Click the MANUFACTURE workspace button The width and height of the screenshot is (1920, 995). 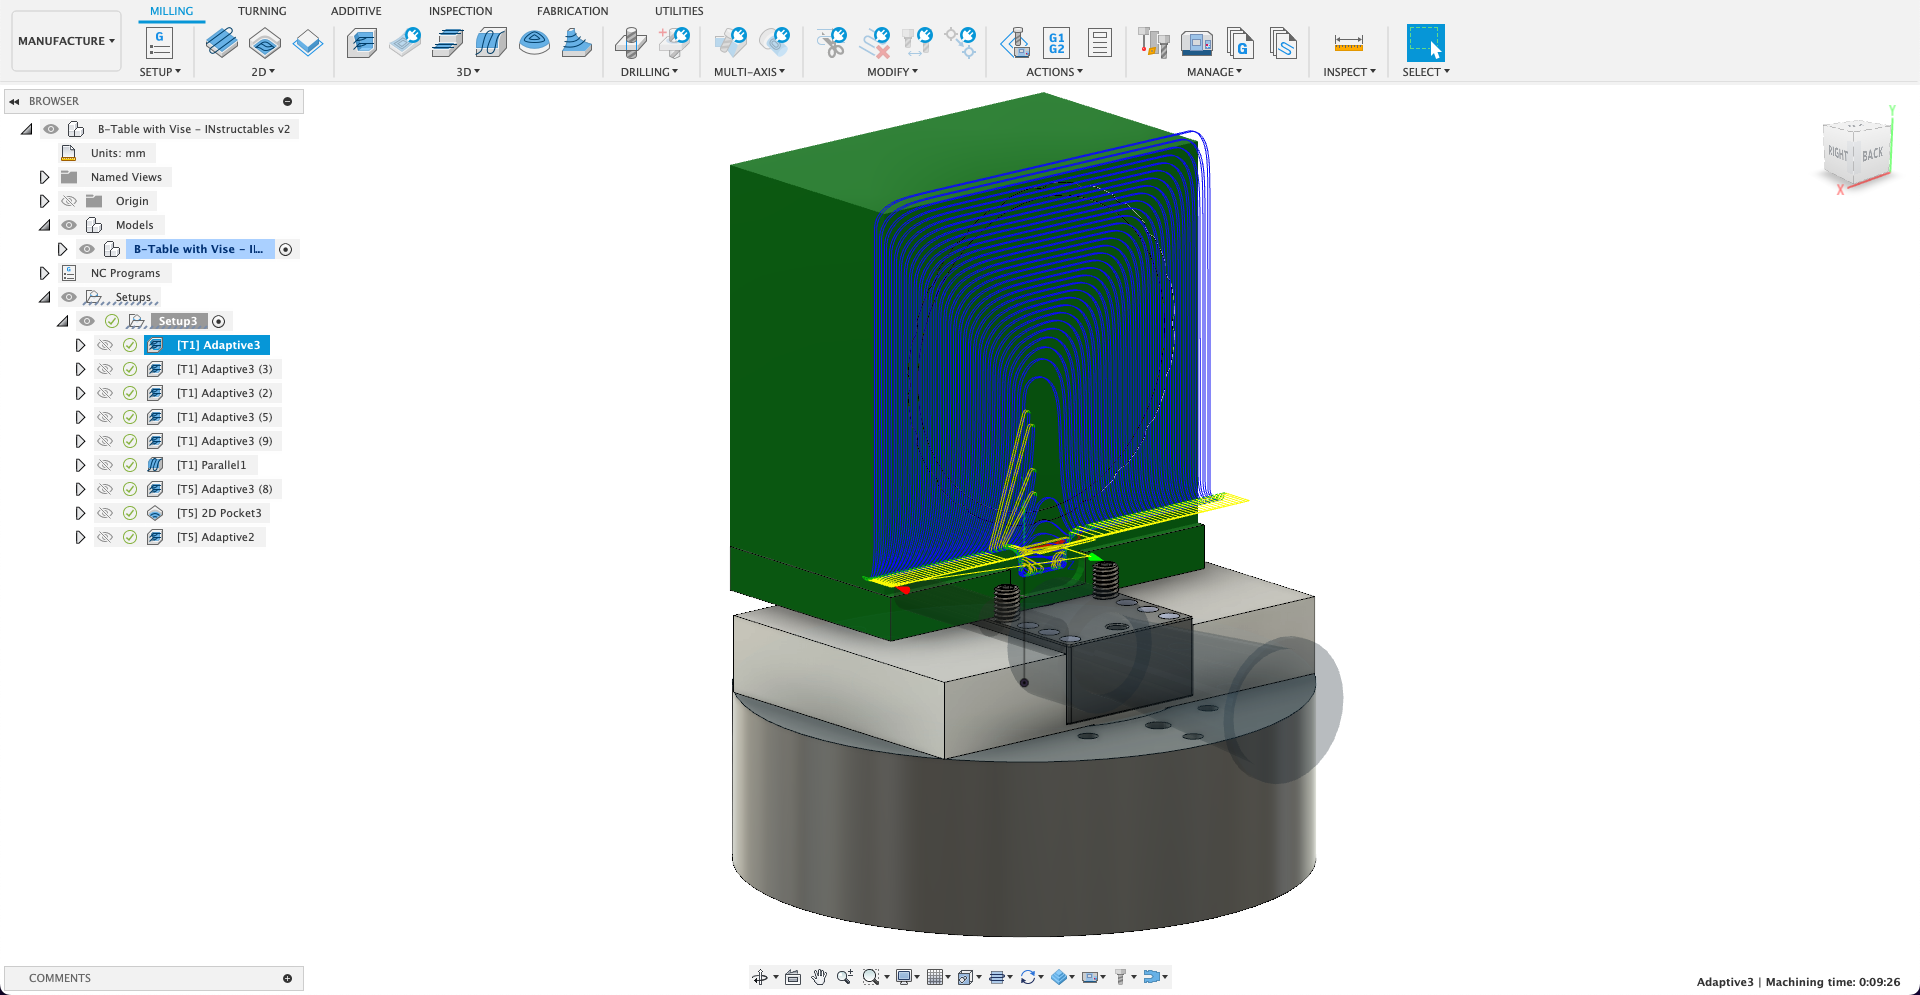[x=66, y=40]
